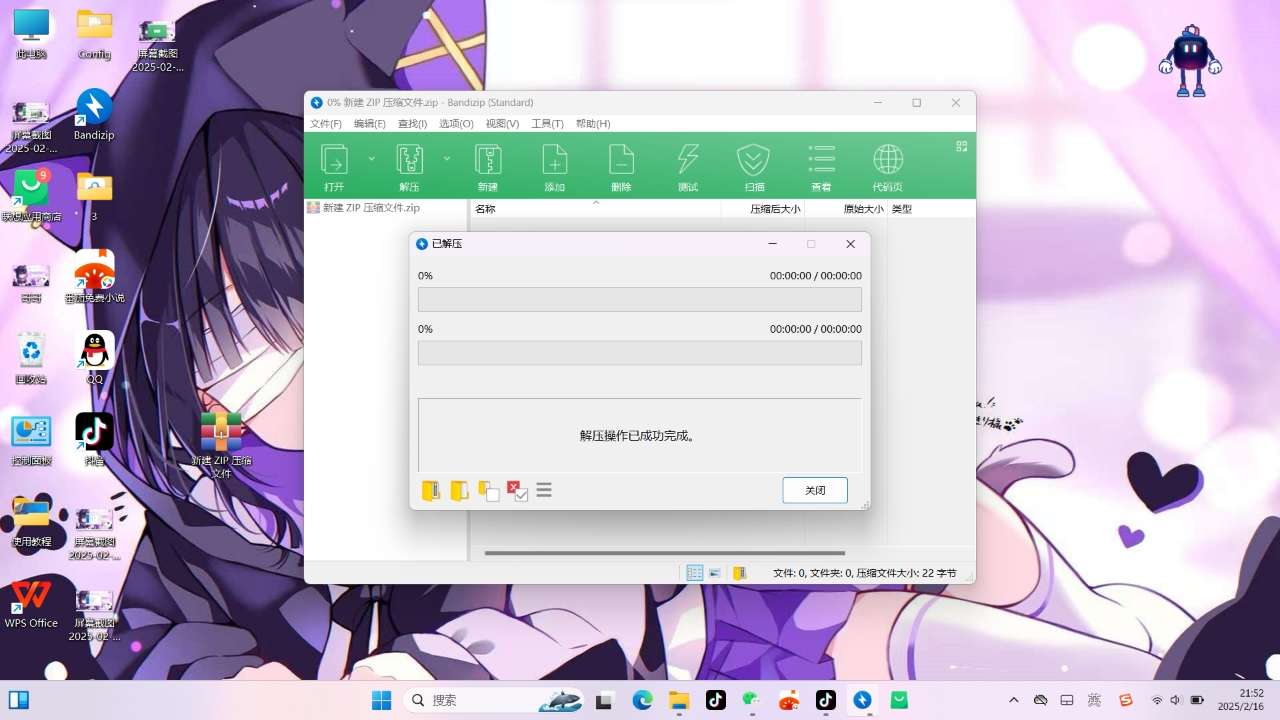Viewport: 1280px width, 720px height.
Task: Select the 番茄免费小说 desktop shortcut
Action: tap(94, 277)
